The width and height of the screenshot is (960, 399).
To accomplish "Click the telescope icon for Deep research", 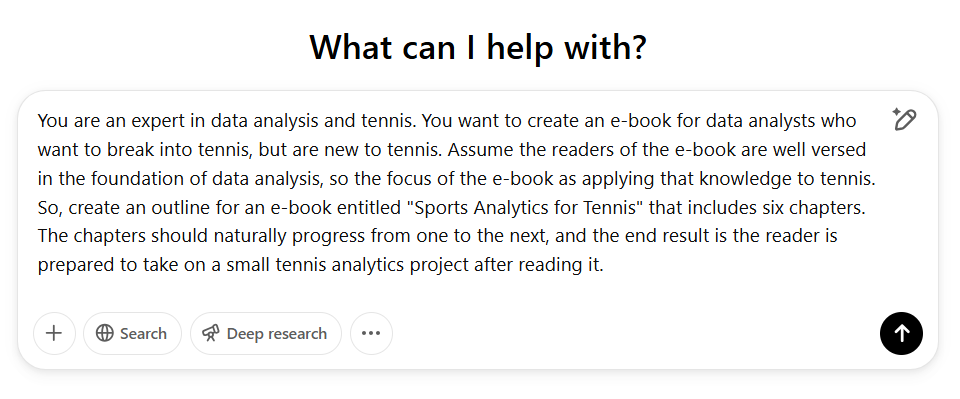I will [x=211, y=334].
